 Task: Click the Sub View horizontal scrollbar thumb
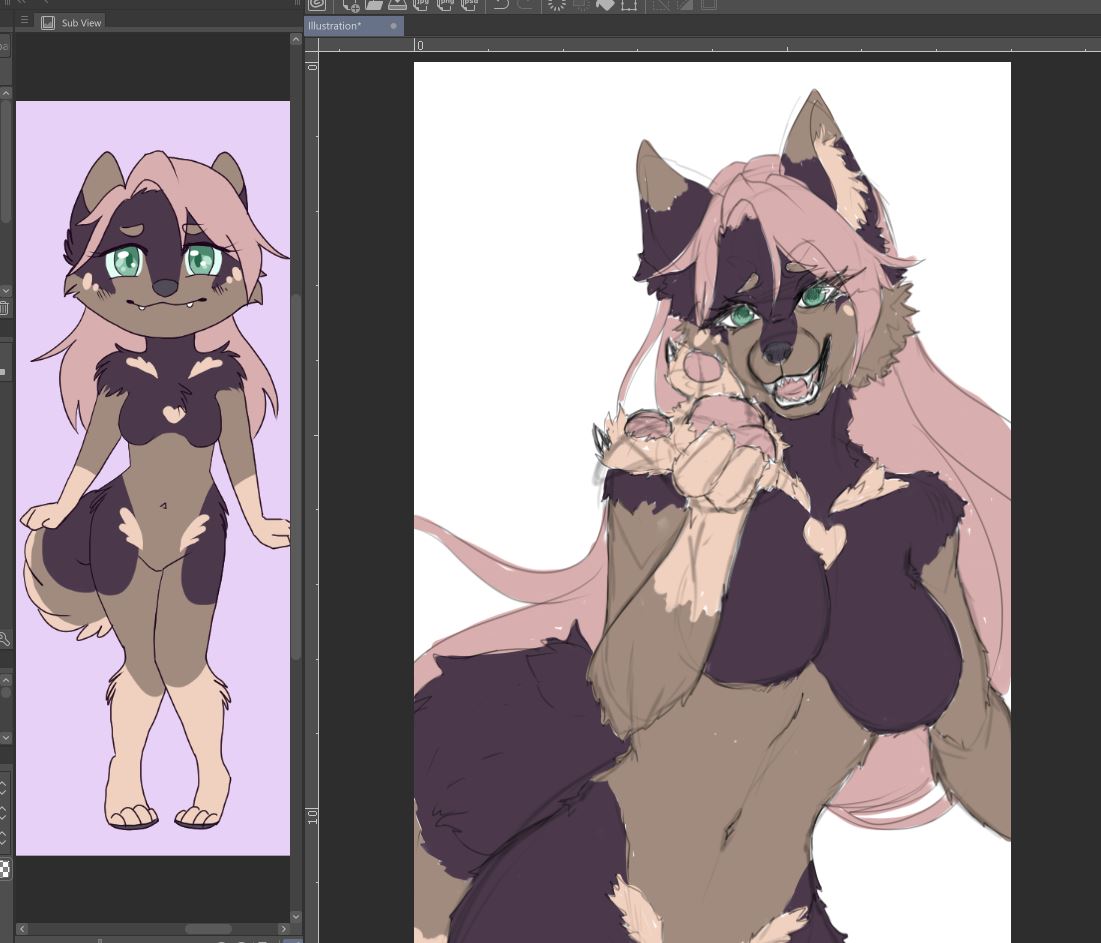(x=208, y=930)
